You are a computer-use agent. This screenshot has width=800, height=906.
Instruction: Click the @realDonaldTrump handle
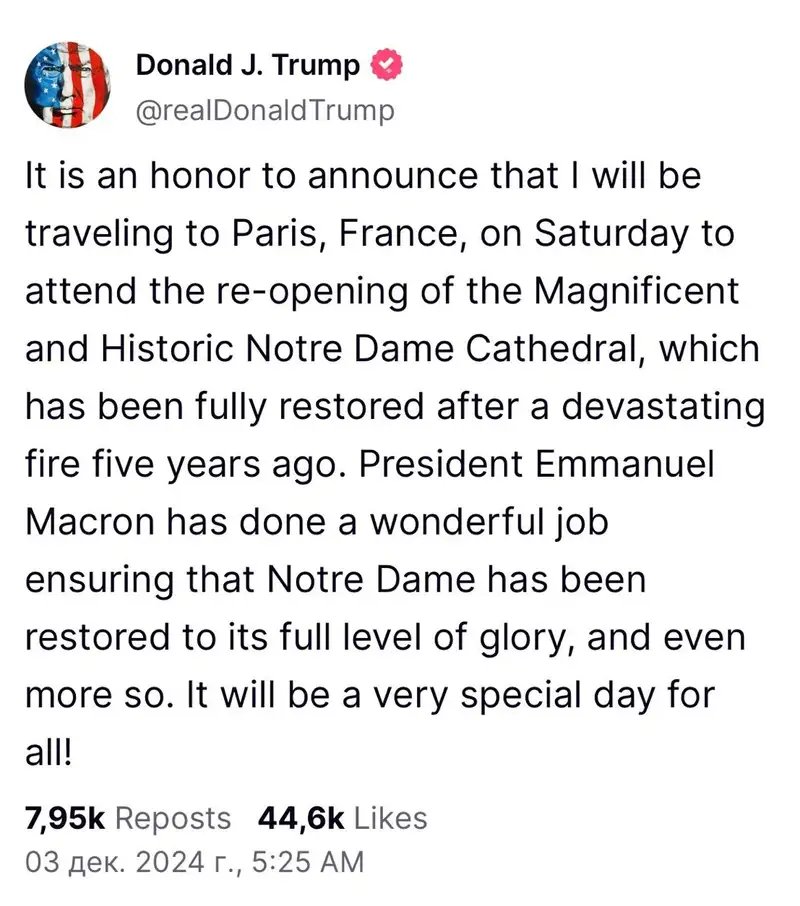pos(264,110)
